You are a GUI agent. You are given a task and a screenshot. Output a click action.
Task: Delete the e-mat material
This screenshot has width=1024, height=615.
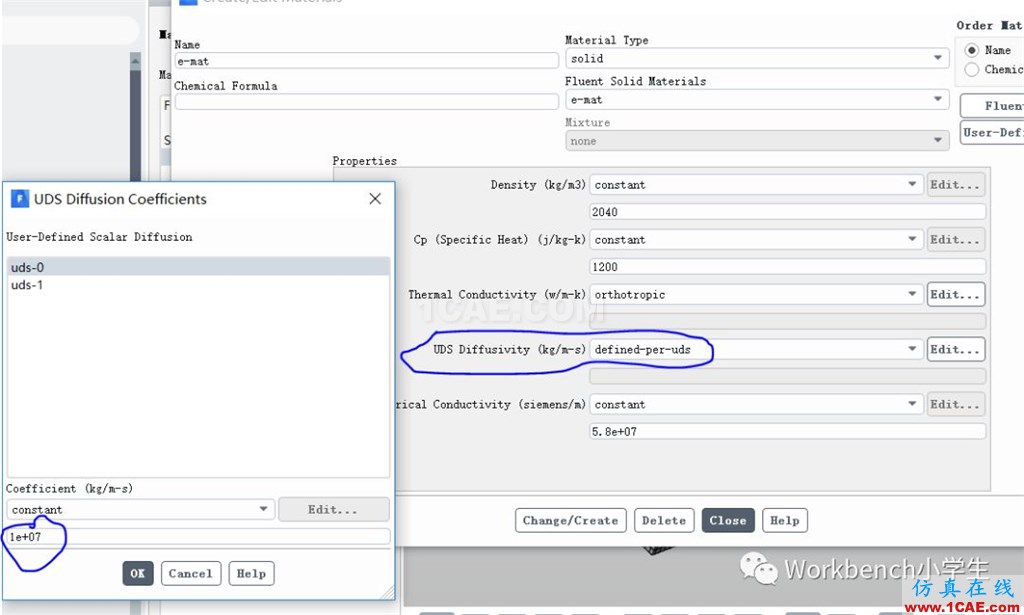pyautogui.click(x=664, y=520)
